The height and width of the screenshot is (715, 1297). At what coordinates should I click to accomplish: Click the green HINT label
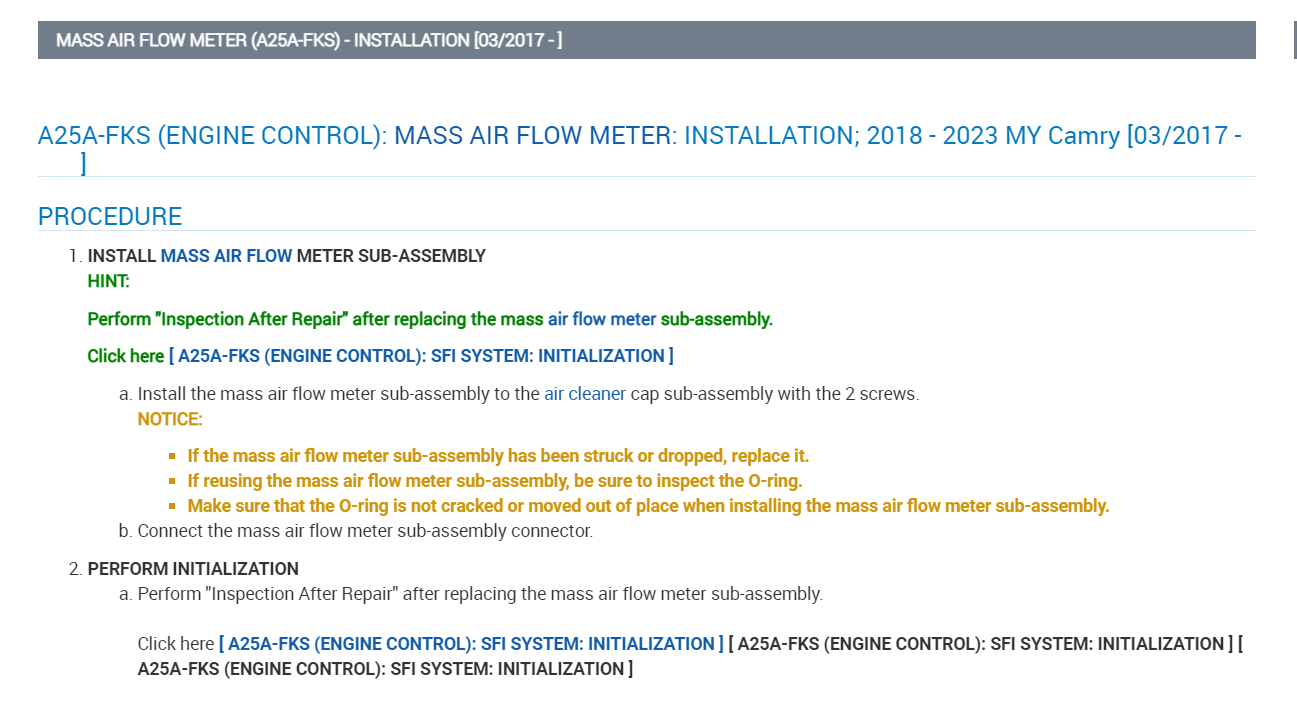pos(109,281)
